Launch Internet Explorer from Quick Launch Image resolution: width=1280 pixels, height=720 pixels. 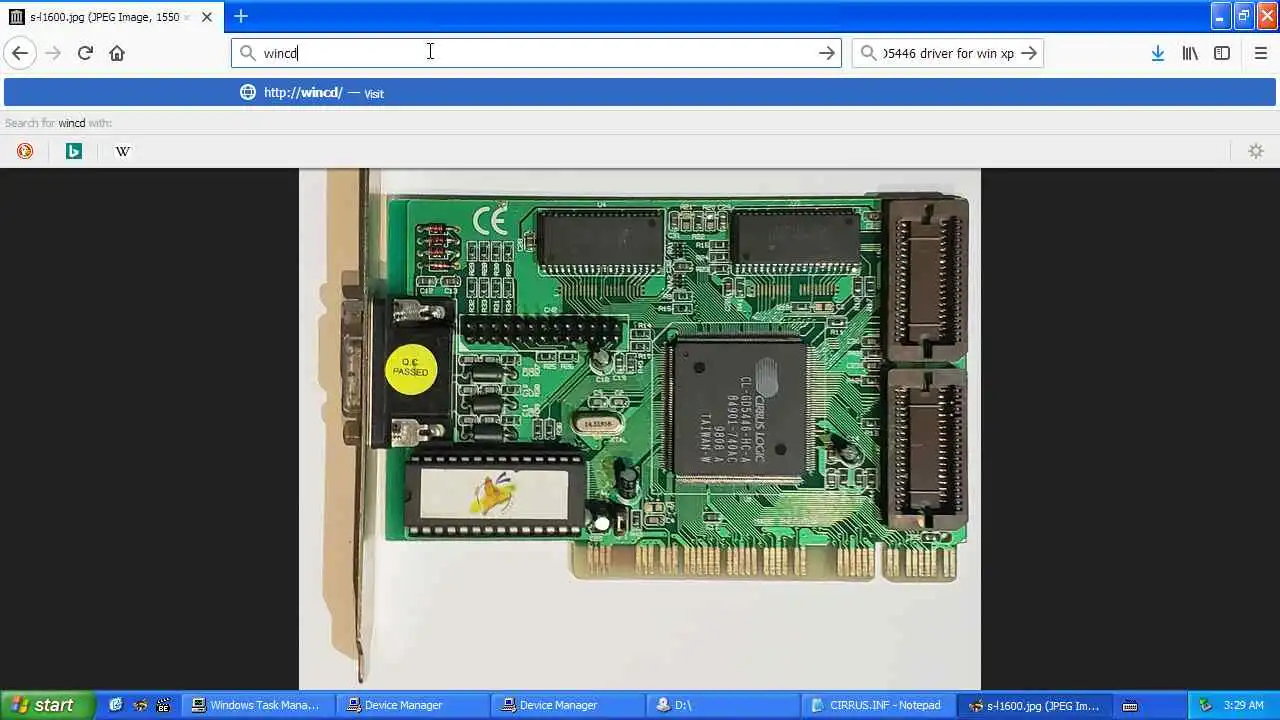[x=116, y=705]
